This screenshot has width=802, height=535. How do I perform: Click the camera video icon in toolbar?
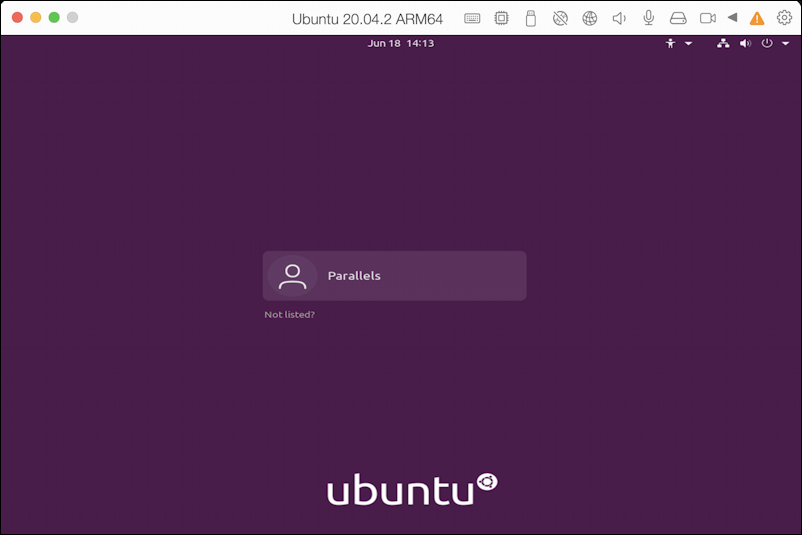(x=708, y=18)
